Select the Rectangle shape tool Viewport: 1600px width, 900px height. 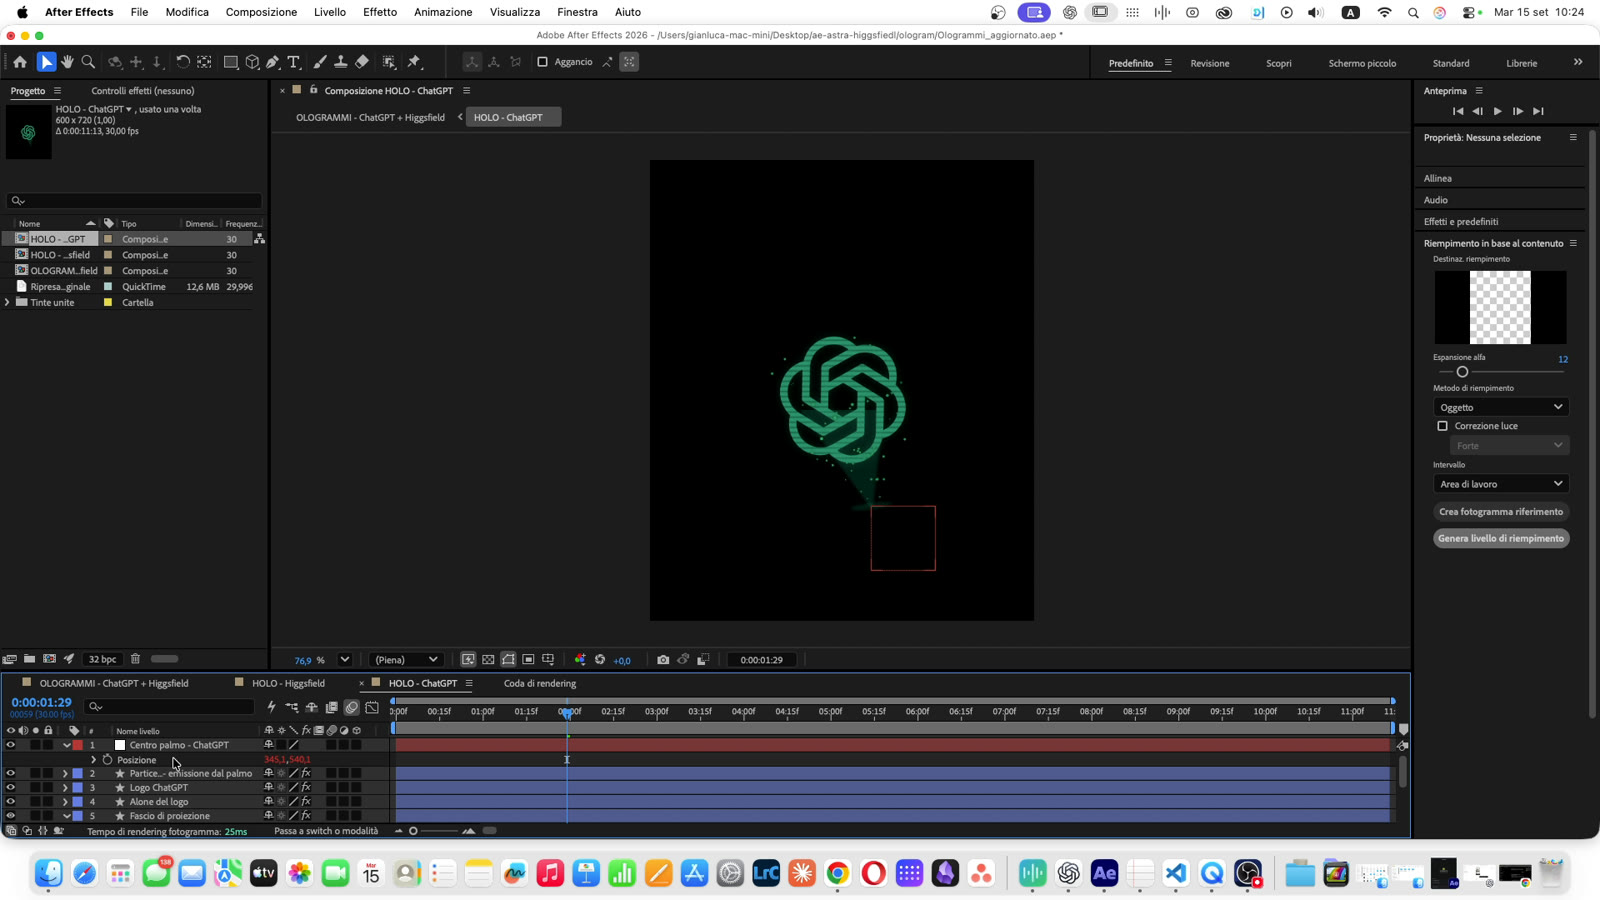pos(231,62)
